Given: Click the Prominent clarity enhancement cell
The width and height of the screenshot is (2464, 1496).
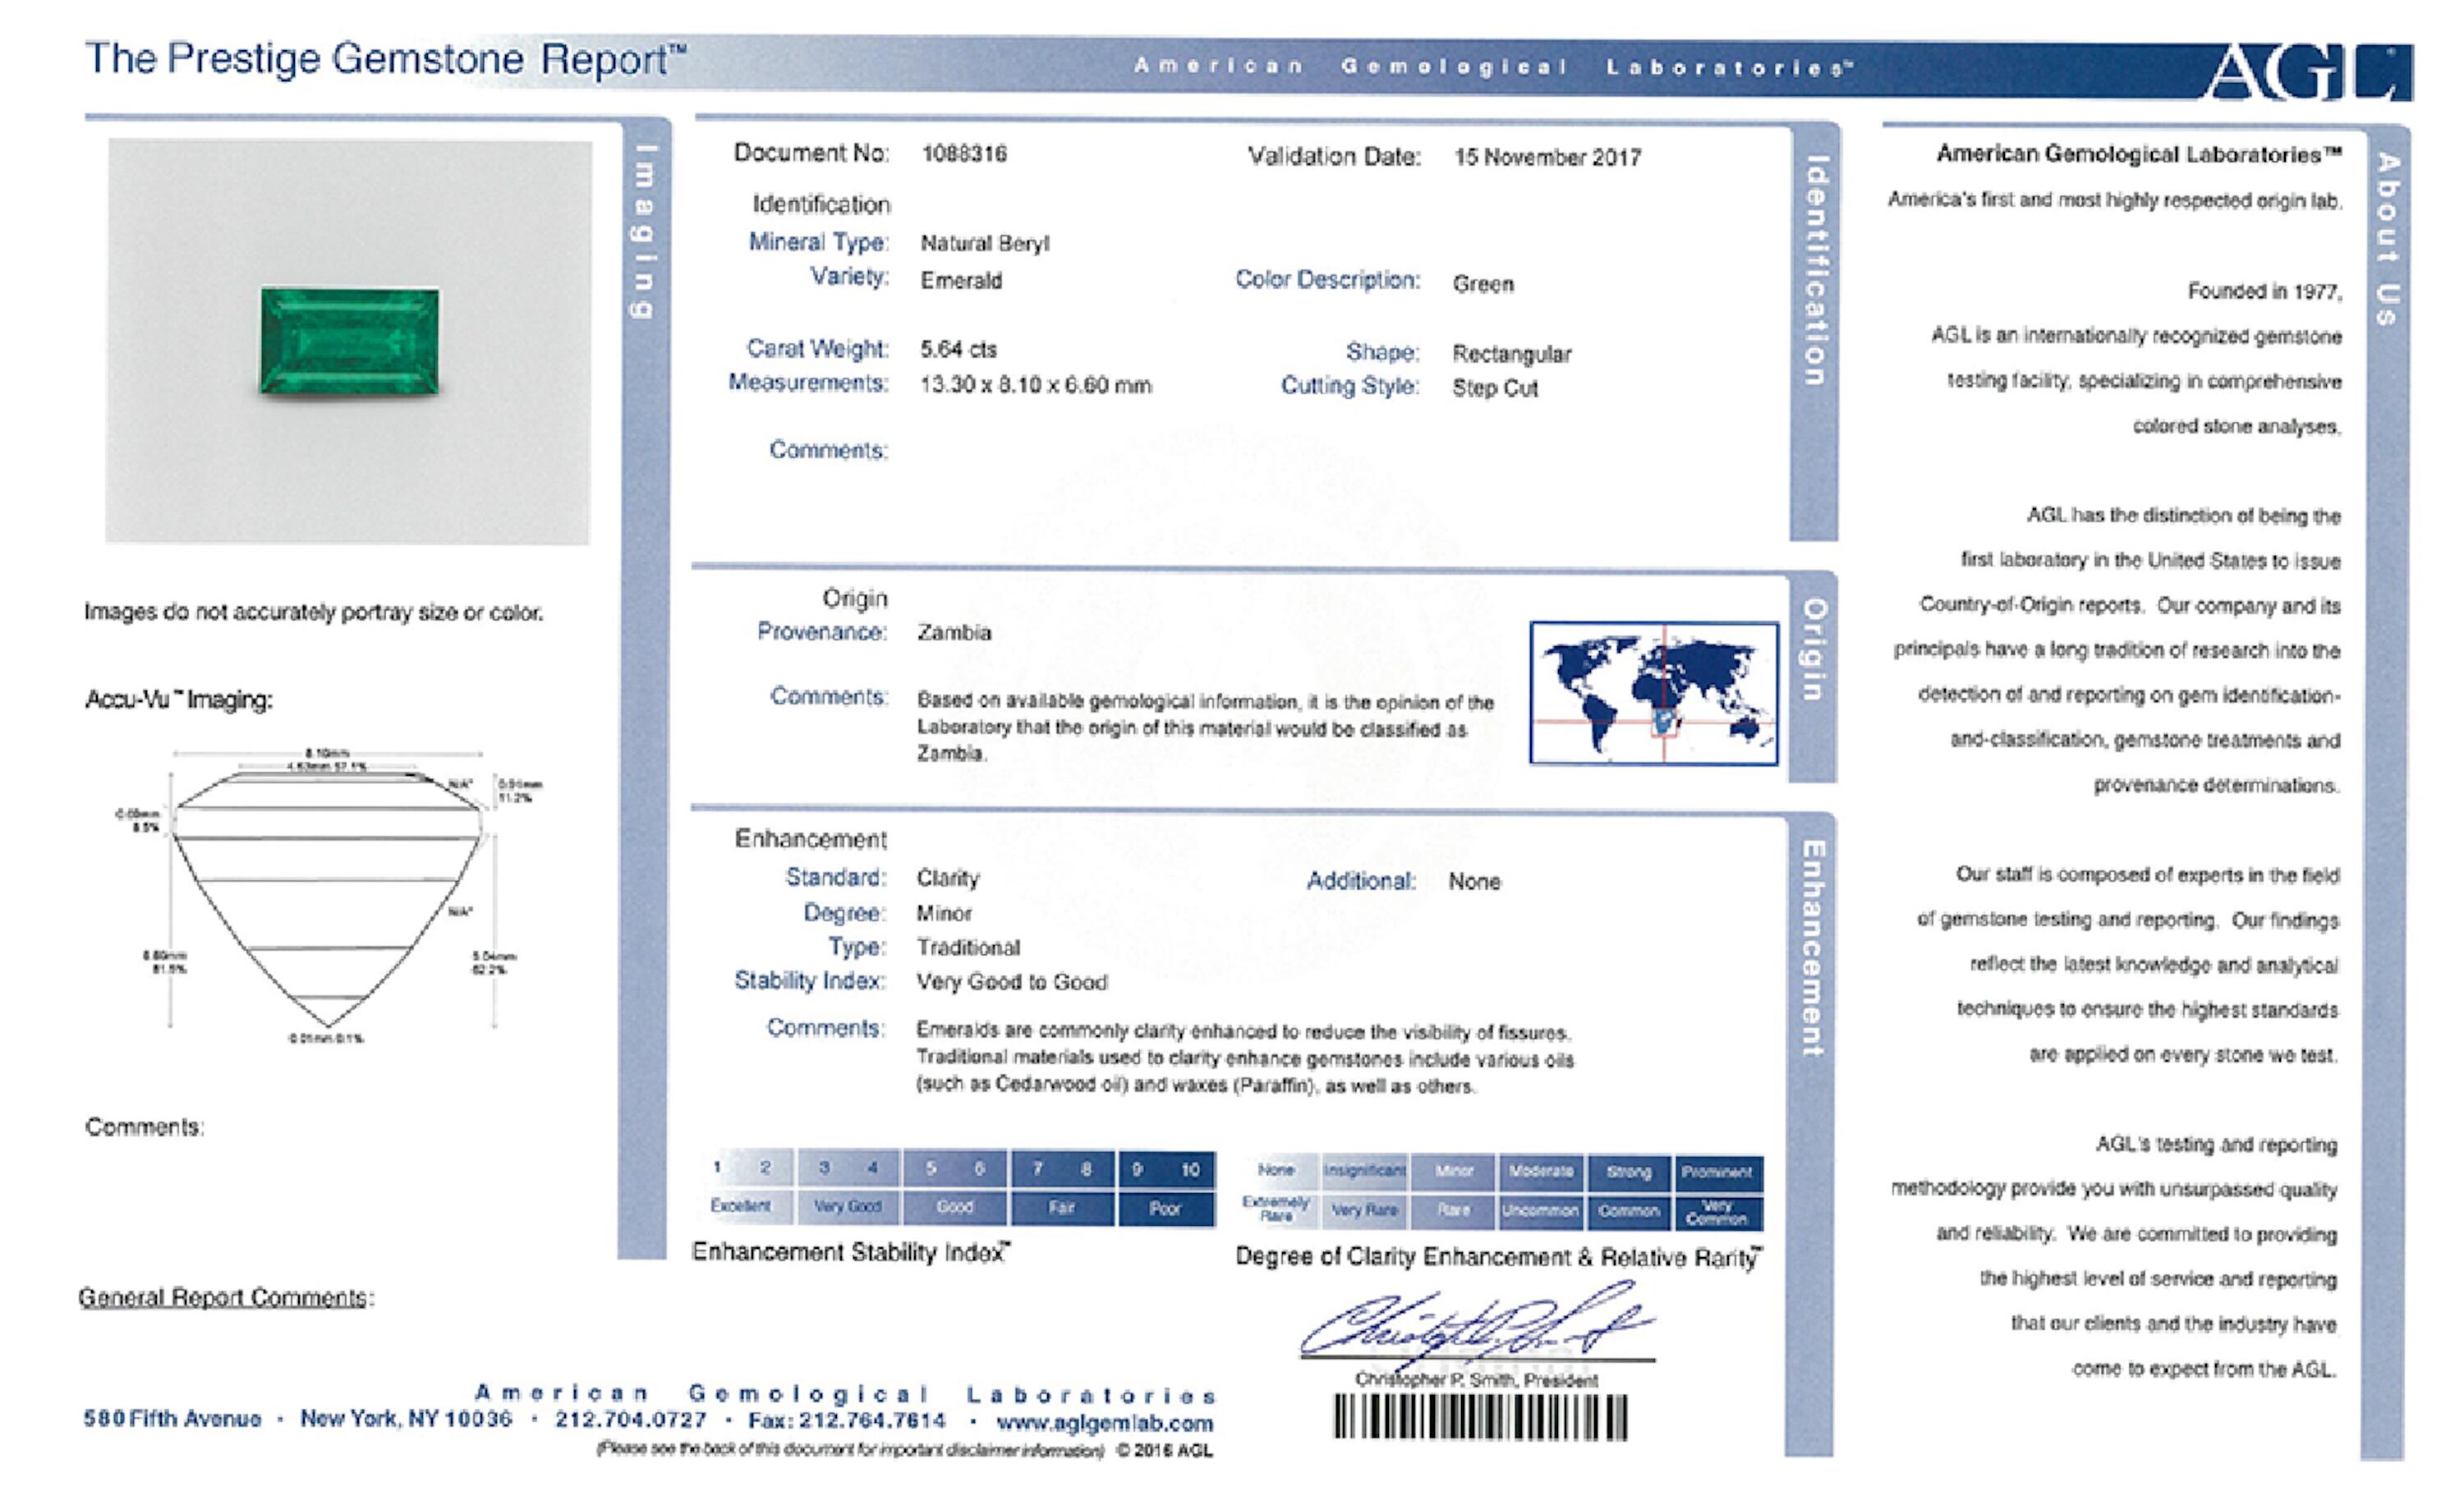Looking at the screenshot, I should pos(1716,1172).
